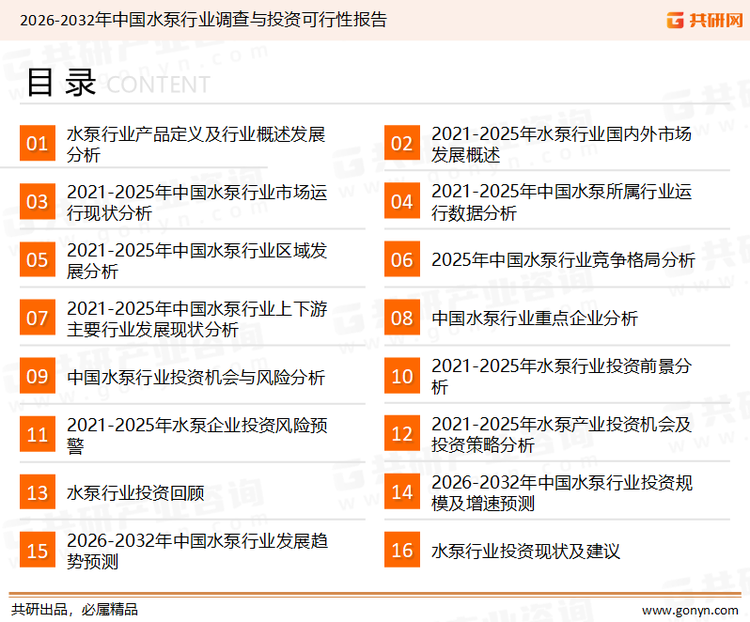Click the orange 11 chapter number box
This screenshot has width=750, height=622.
[x=37, y=434]
